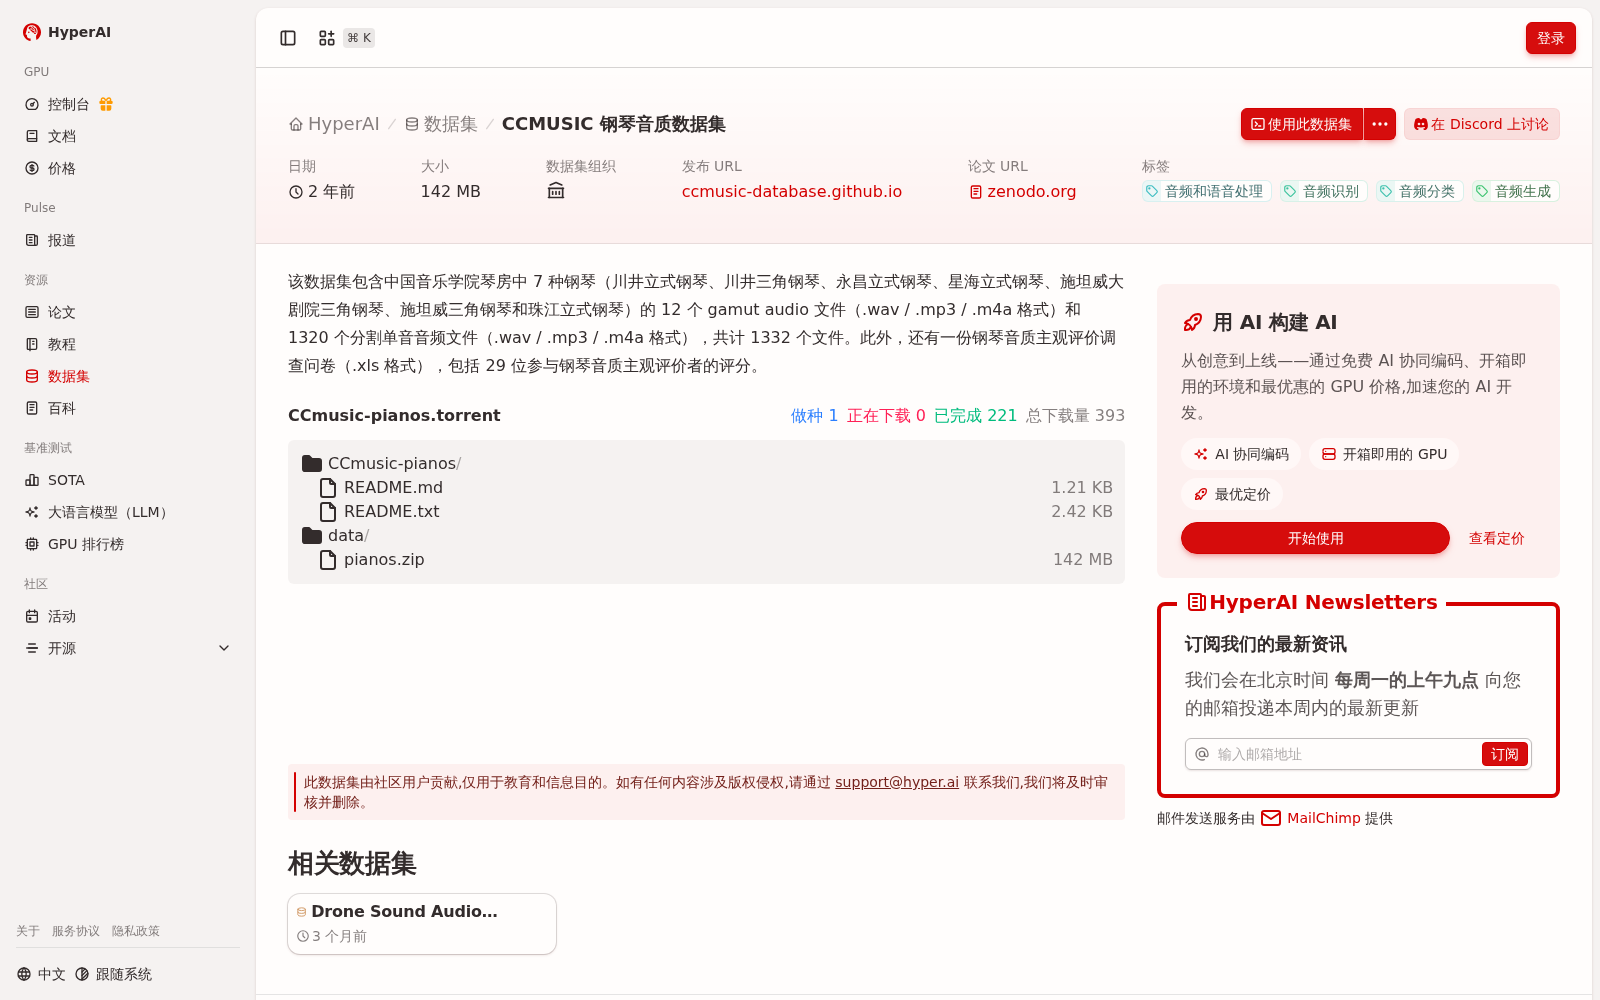
Task: Click the rocket icon beside 用 AI 构建 AI
Action: (x=1193, y=322)
